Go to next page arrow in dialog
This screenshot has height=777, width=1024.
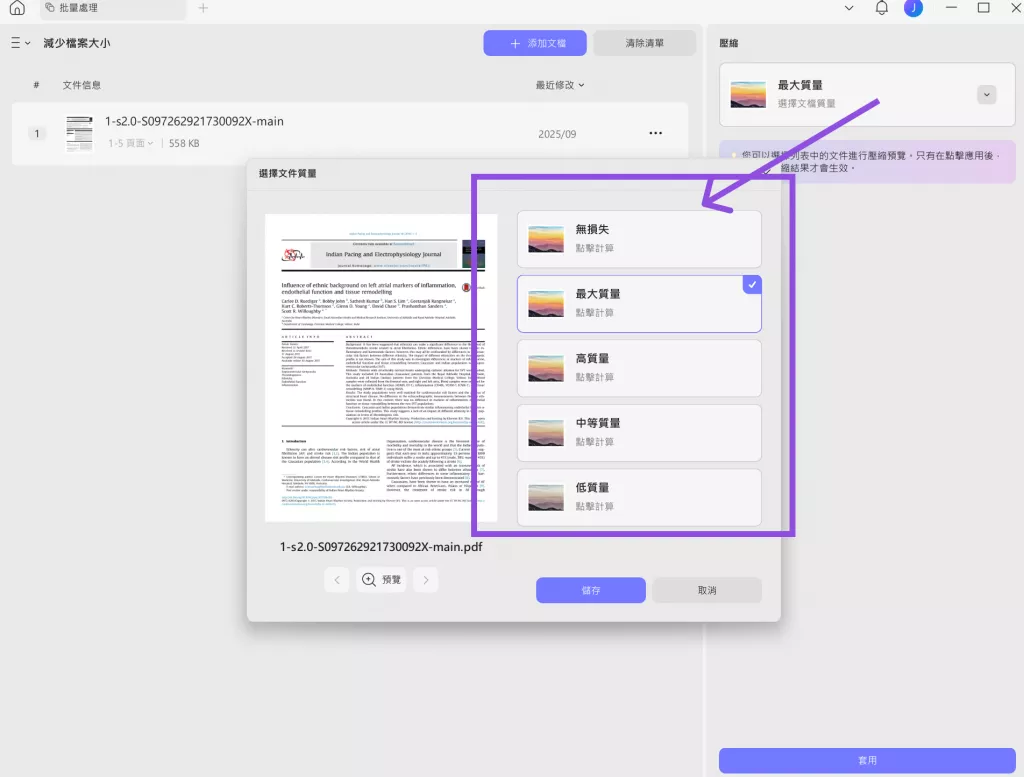(426, 580)
